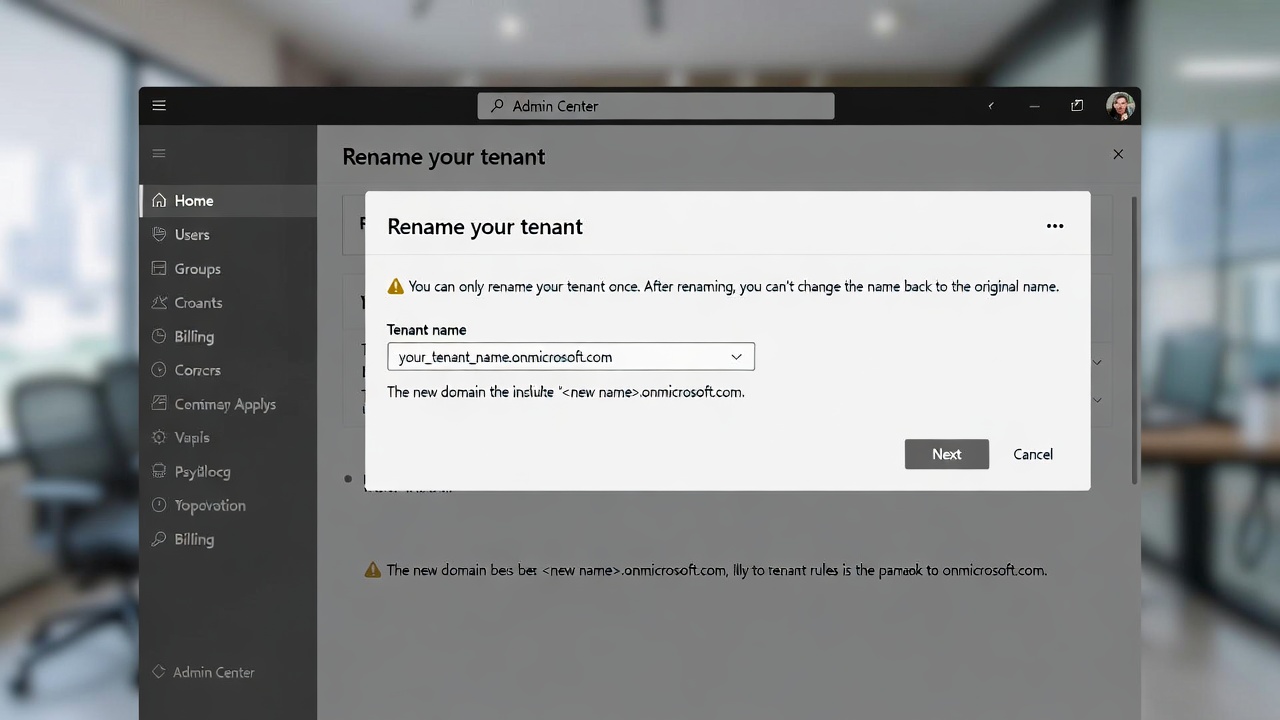This screenshot has width=1280, height=720.
Task: Expand the upper chevron on right side
Action: 1097,362
